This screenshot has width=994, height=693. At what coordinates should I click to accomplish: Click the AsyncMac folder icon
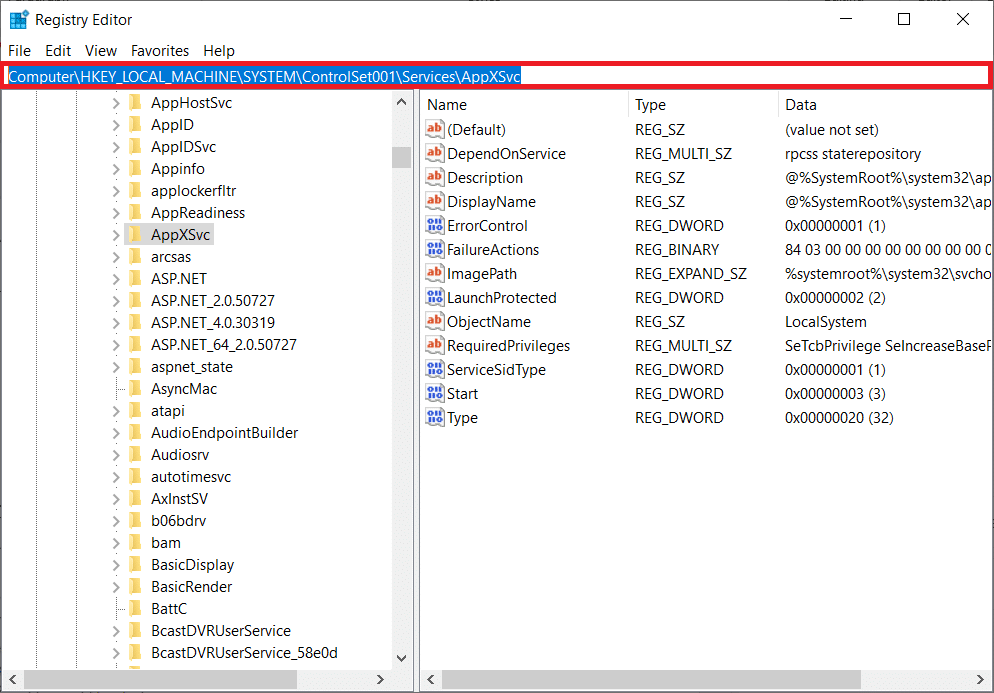click(135, 389)
